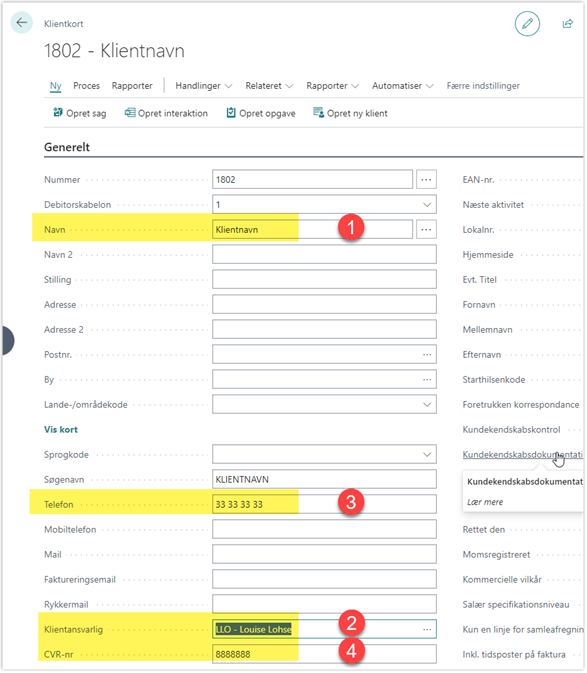Click the Inkl. tidsposter på faktura label
Screen dimensions: 587x673
(514, 654)
